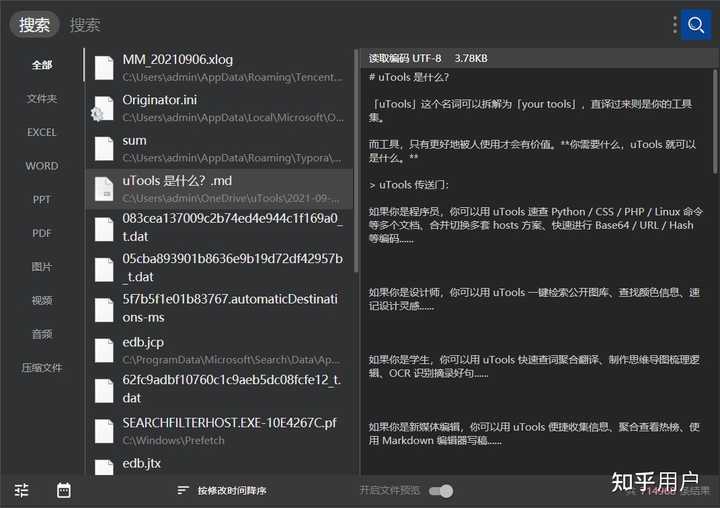Select 62fc9adbf10760c1c9aeb5dc08fcfe12_t.dat file name
Viewport: 720px width, 508px height.
click(231, 389)
